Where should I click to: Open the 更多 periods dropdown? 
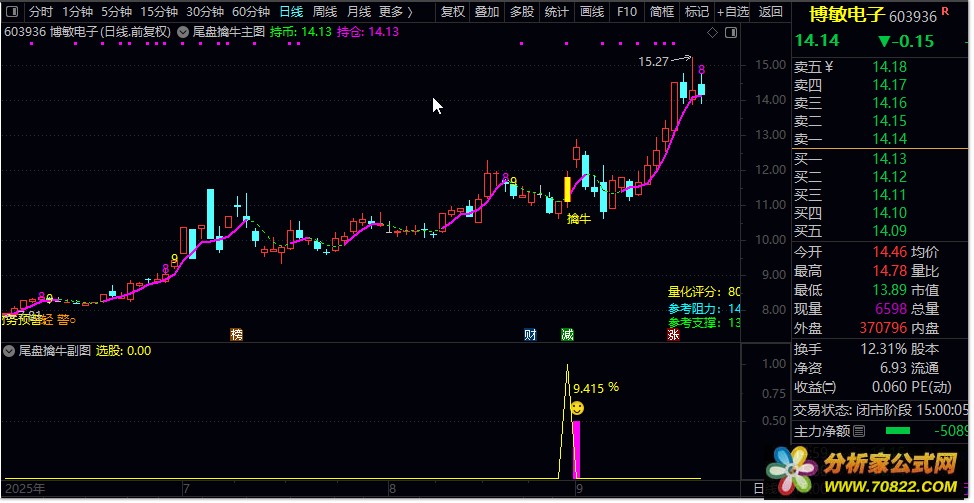pyautogui.click(x=396, y=11)
